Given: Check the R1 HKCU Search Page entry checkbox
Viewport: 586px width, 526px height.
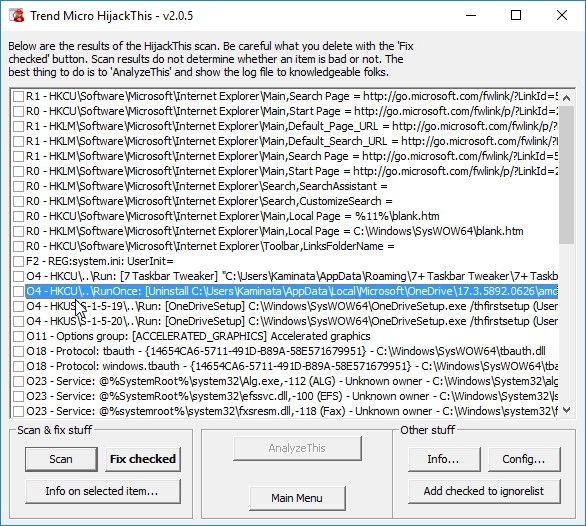Looking at the screenshot, I should tap(18, 96).
